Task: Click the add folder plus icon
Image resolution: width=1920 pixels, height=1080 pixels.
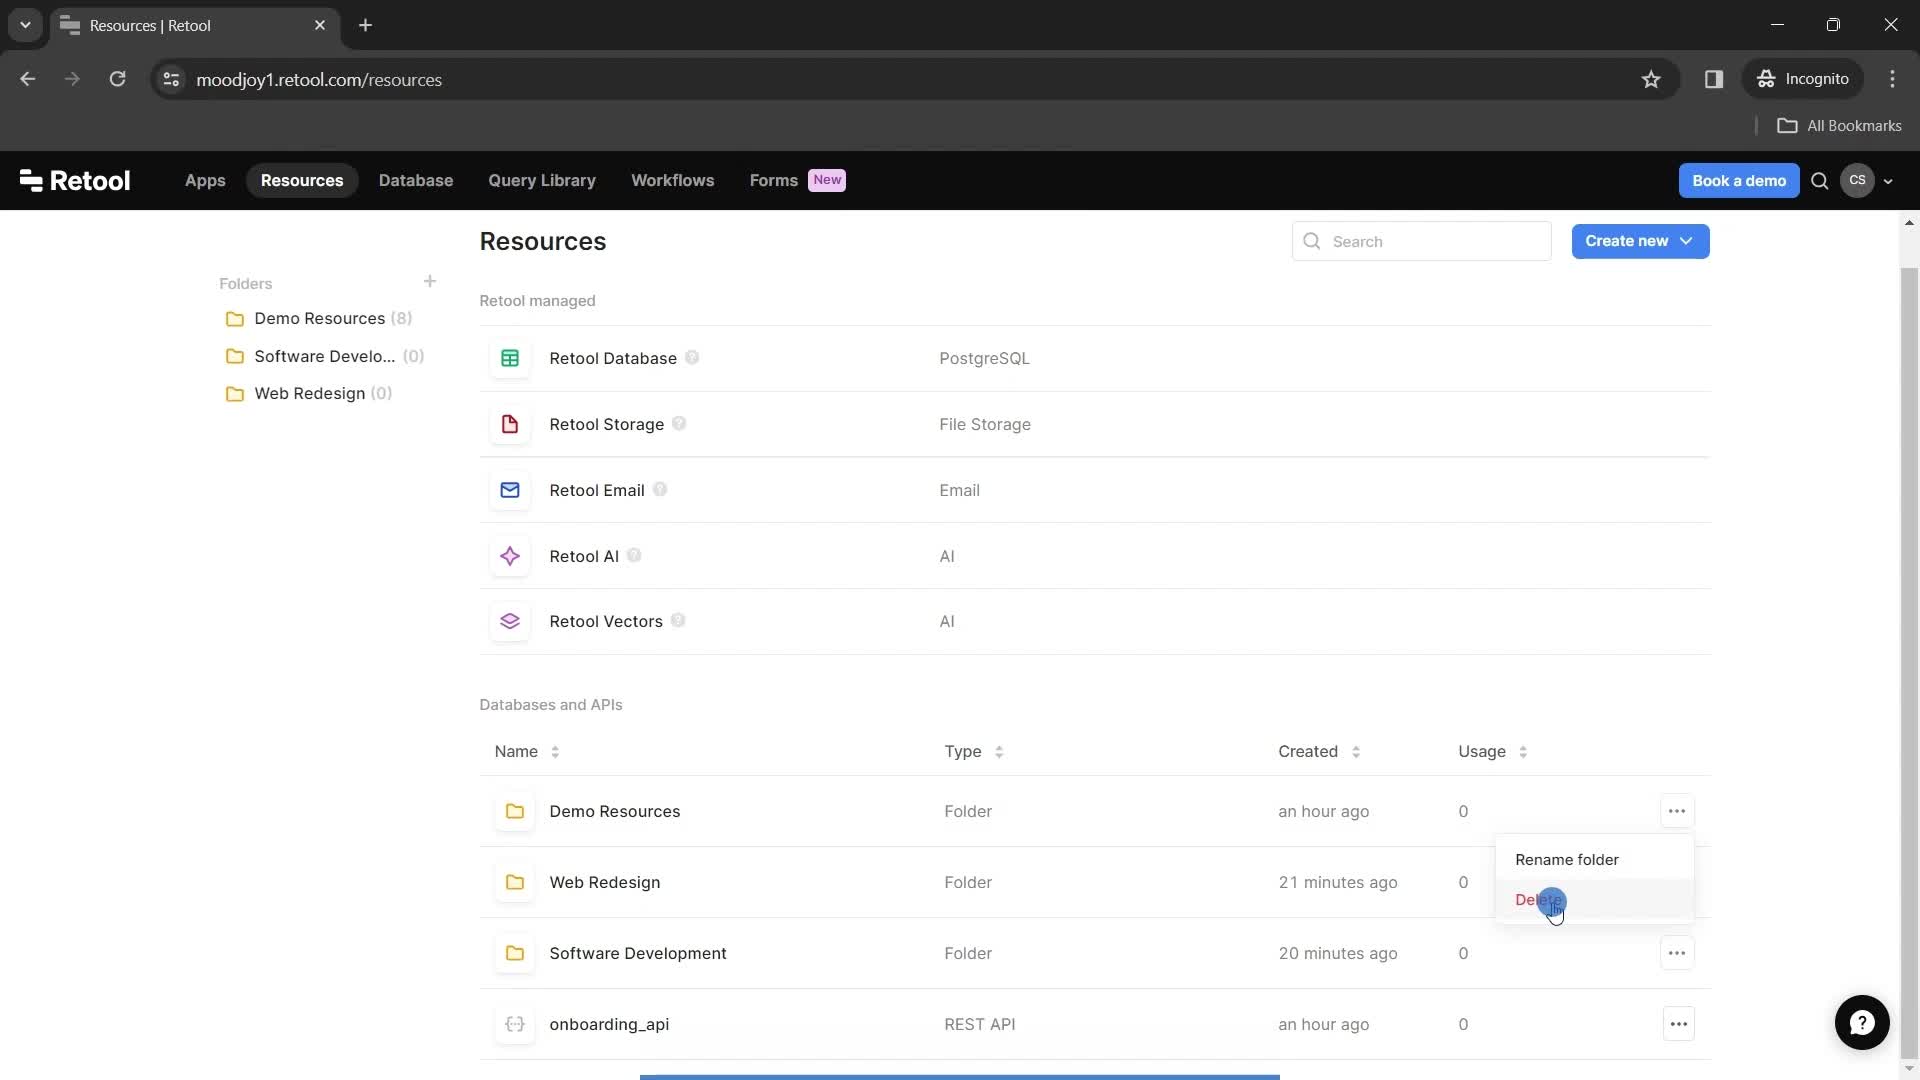Action: (431, 281)
